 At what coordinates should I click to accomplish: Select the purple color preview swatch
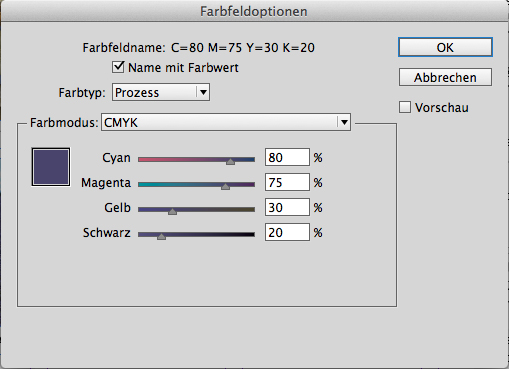(51, 167)
